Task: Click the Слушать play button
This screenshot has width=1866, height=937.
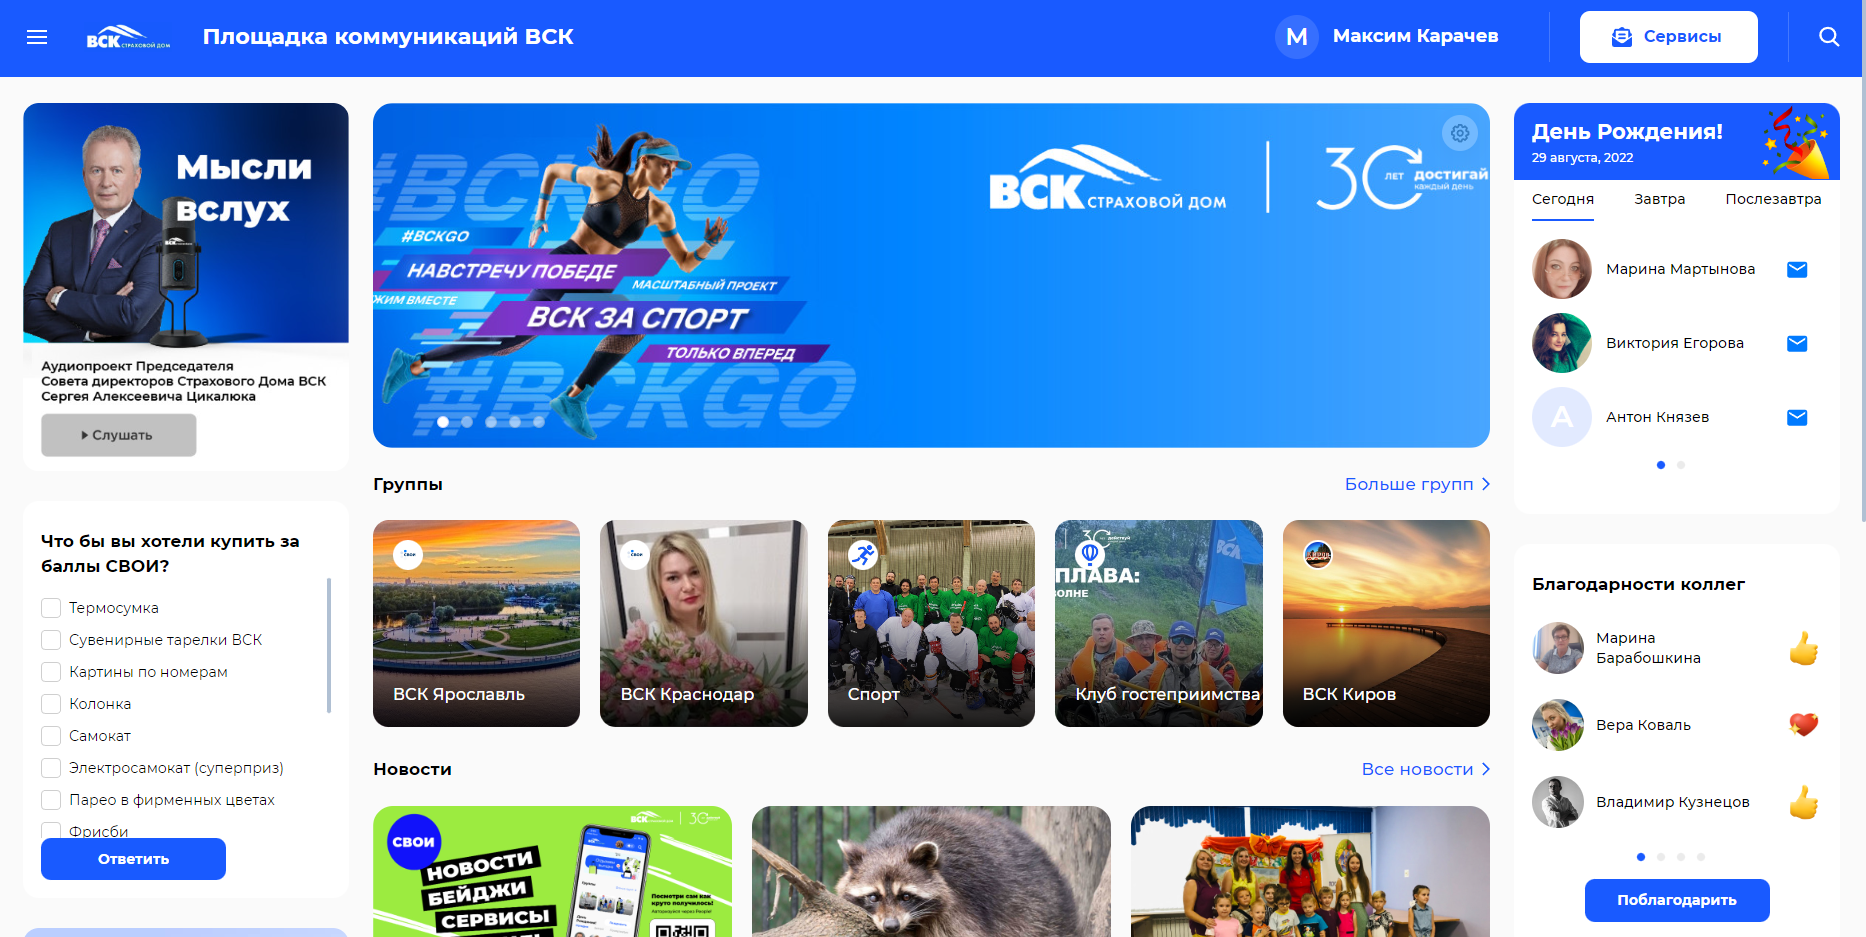Action: click(x=118, y=435)
